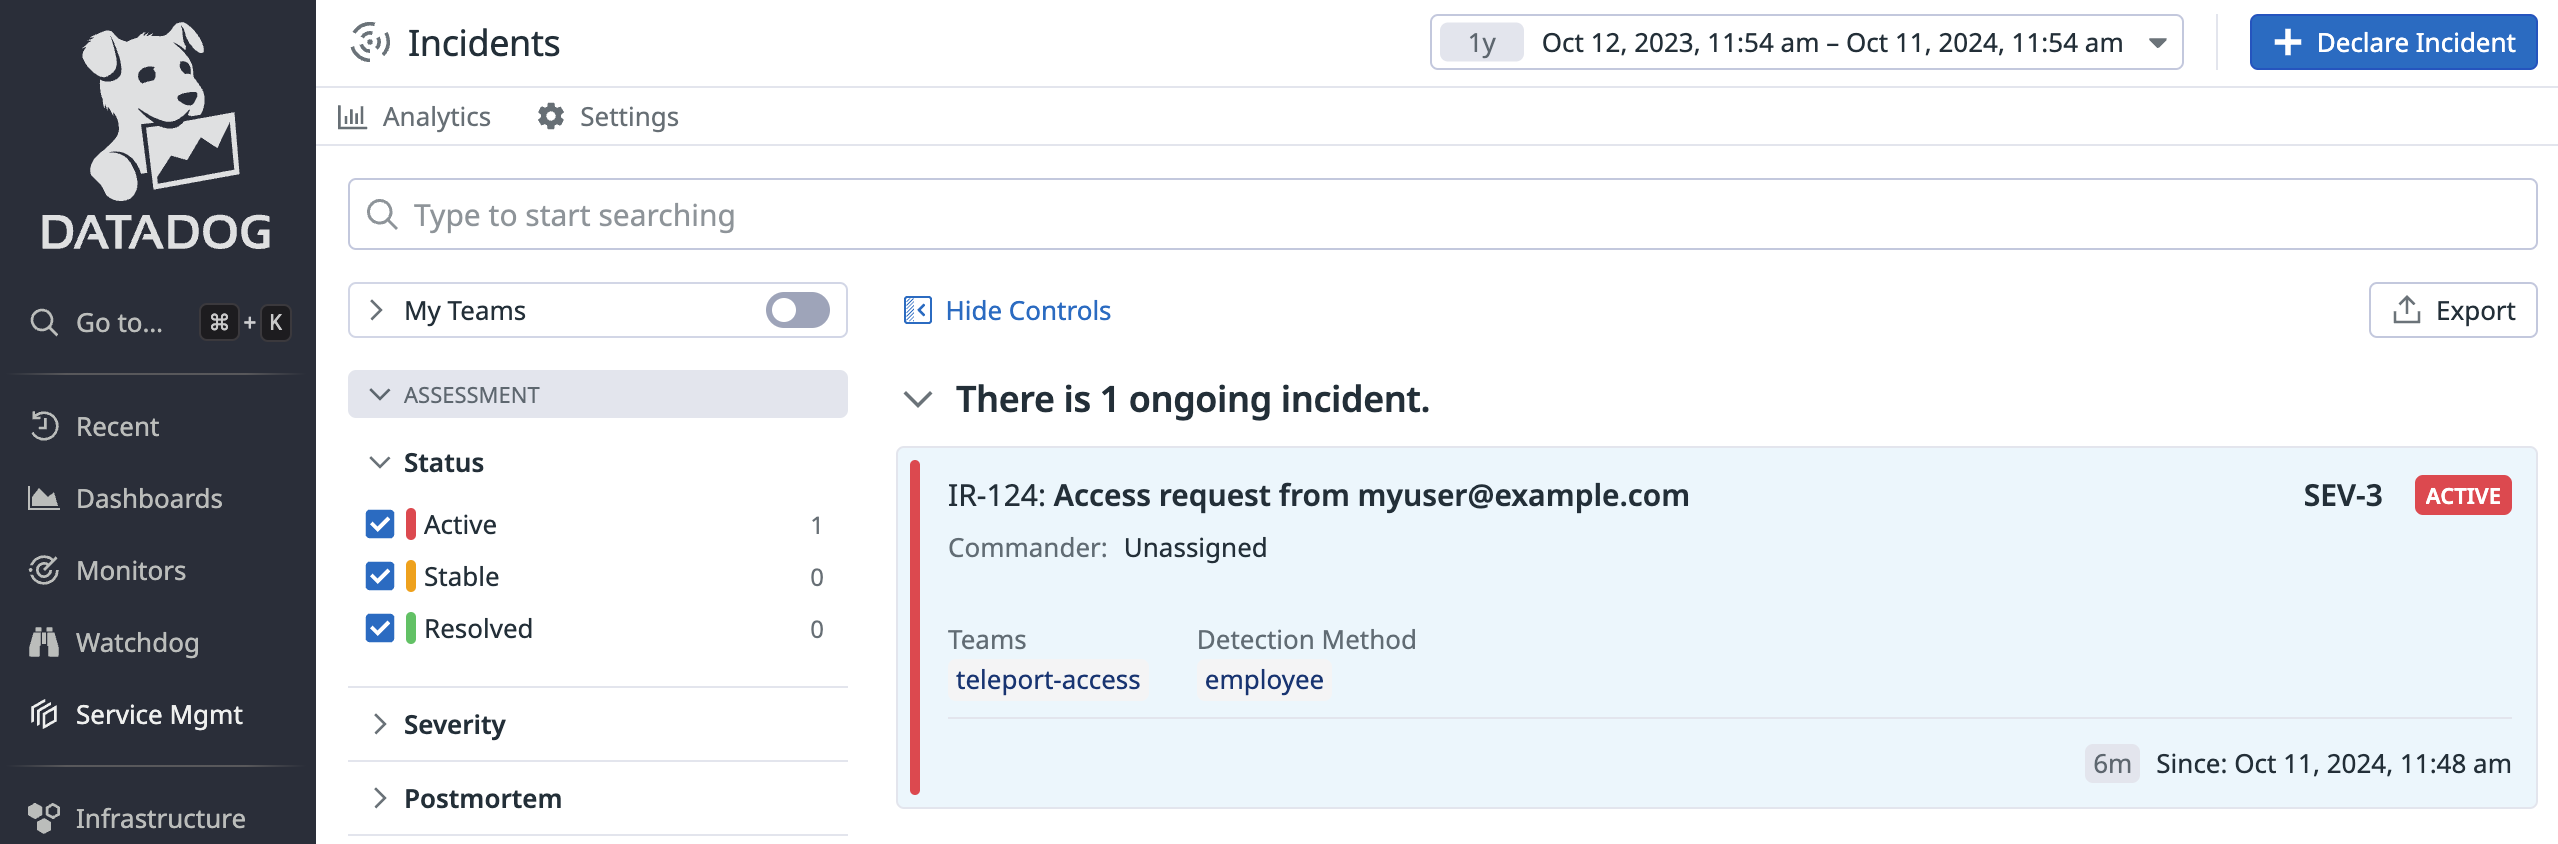The image size is (2558, 844).
Task: Open the Settings tab
Action: (608, 117)
